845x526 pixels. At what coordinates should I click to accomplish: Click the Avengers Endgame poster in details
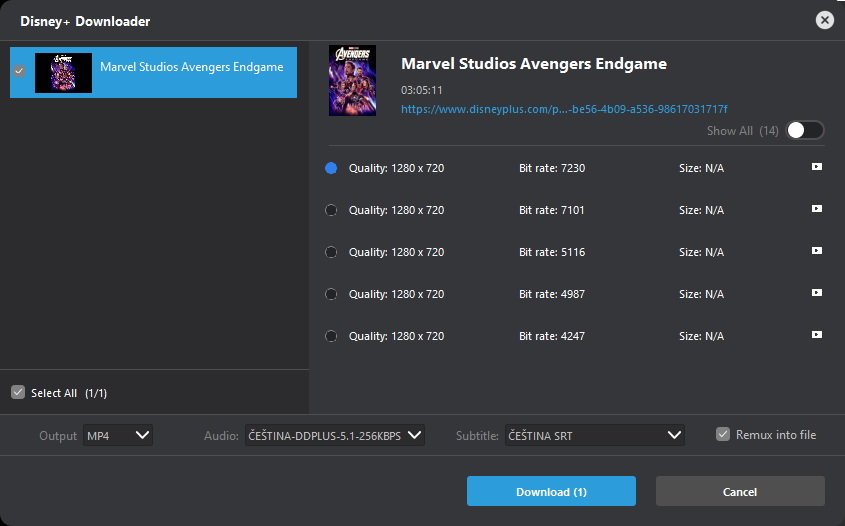click(352, 80)
